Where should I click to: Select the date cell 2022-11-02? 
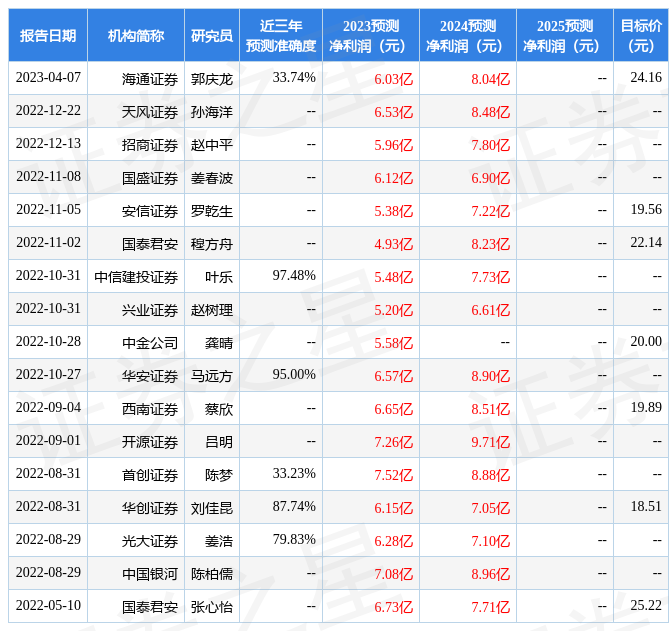click(48, 242)
